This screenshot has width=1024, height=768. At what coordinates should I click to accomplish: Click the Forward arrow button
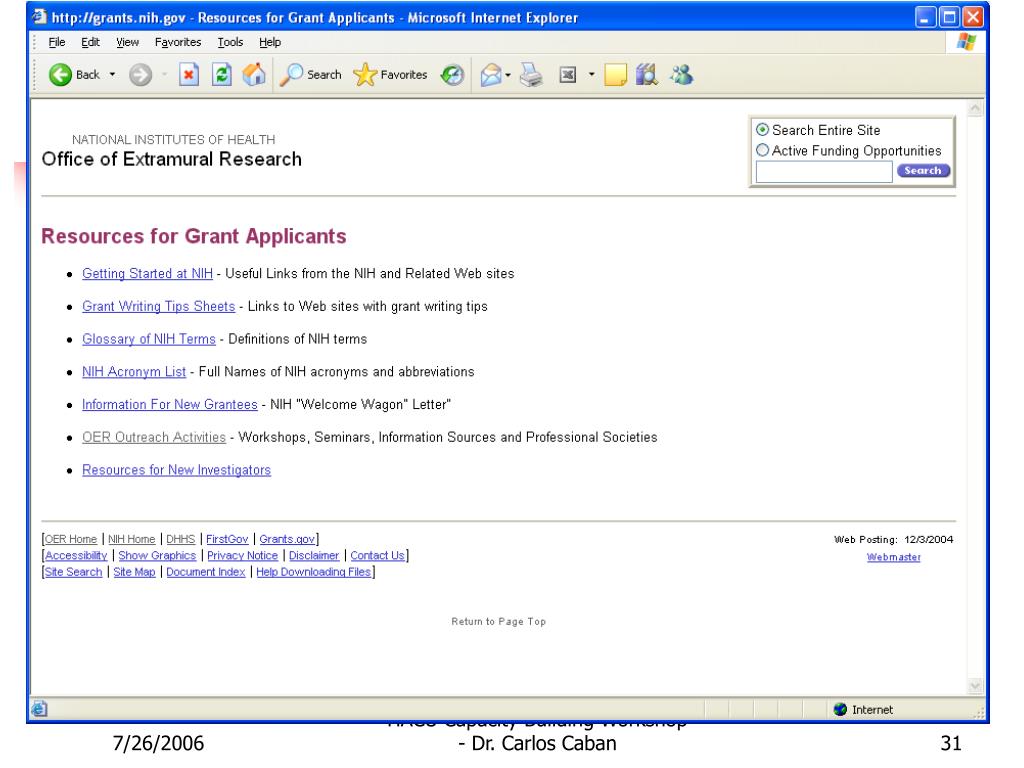click(140, 74)
